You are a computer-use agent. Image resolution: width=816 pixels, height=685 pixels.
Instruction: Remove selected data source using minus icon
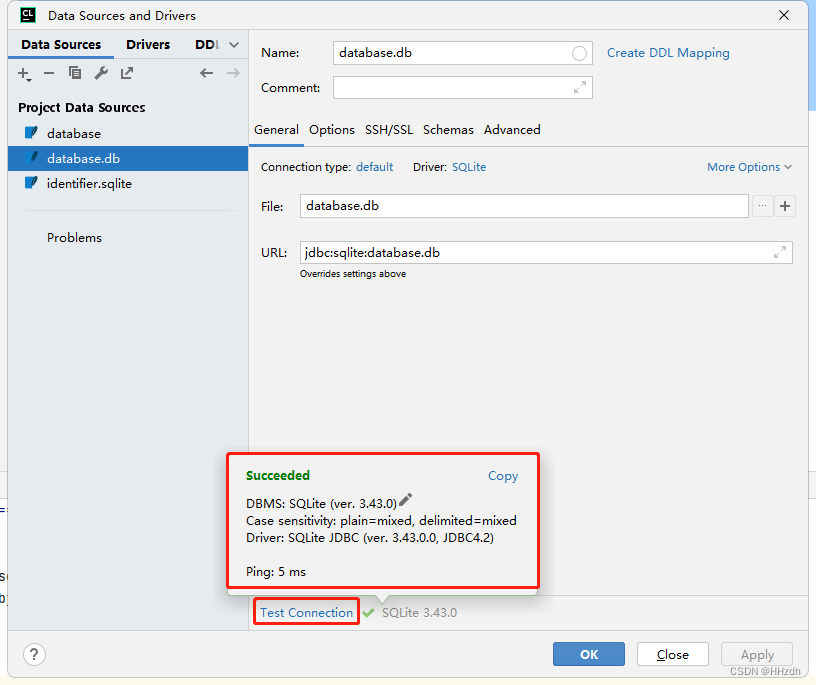(x=48, y=73)
